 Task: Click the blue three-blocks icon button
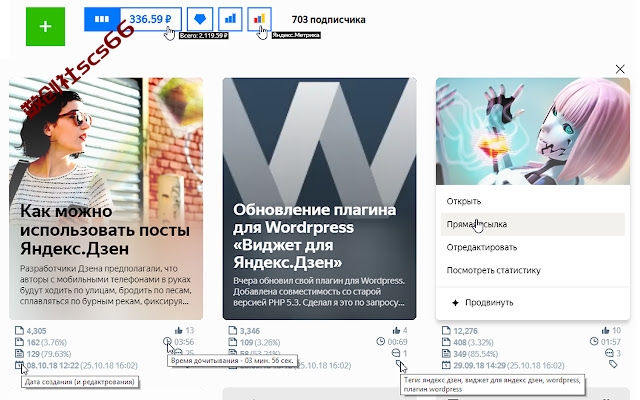coord(102,19)
